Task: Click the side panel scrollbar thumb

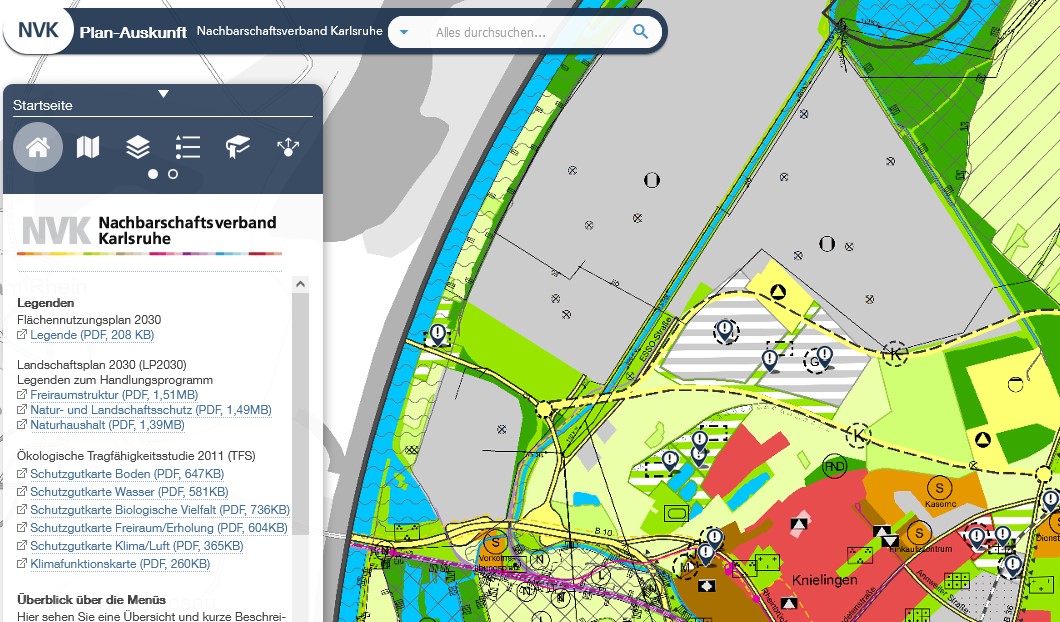Action: 300,414
